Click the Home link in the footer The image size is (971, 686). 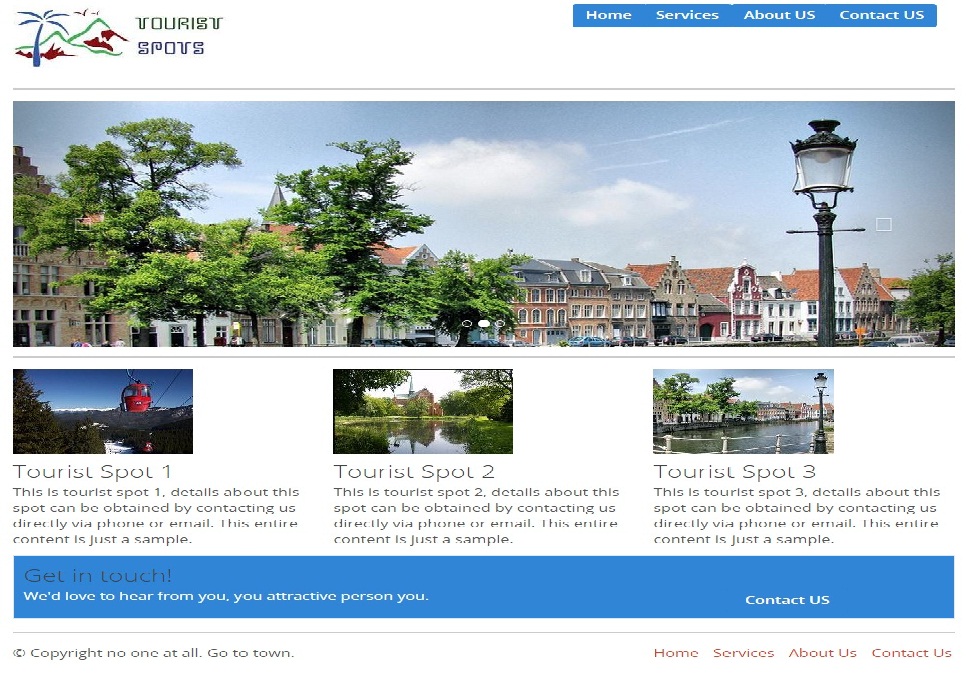click(675, 652)
